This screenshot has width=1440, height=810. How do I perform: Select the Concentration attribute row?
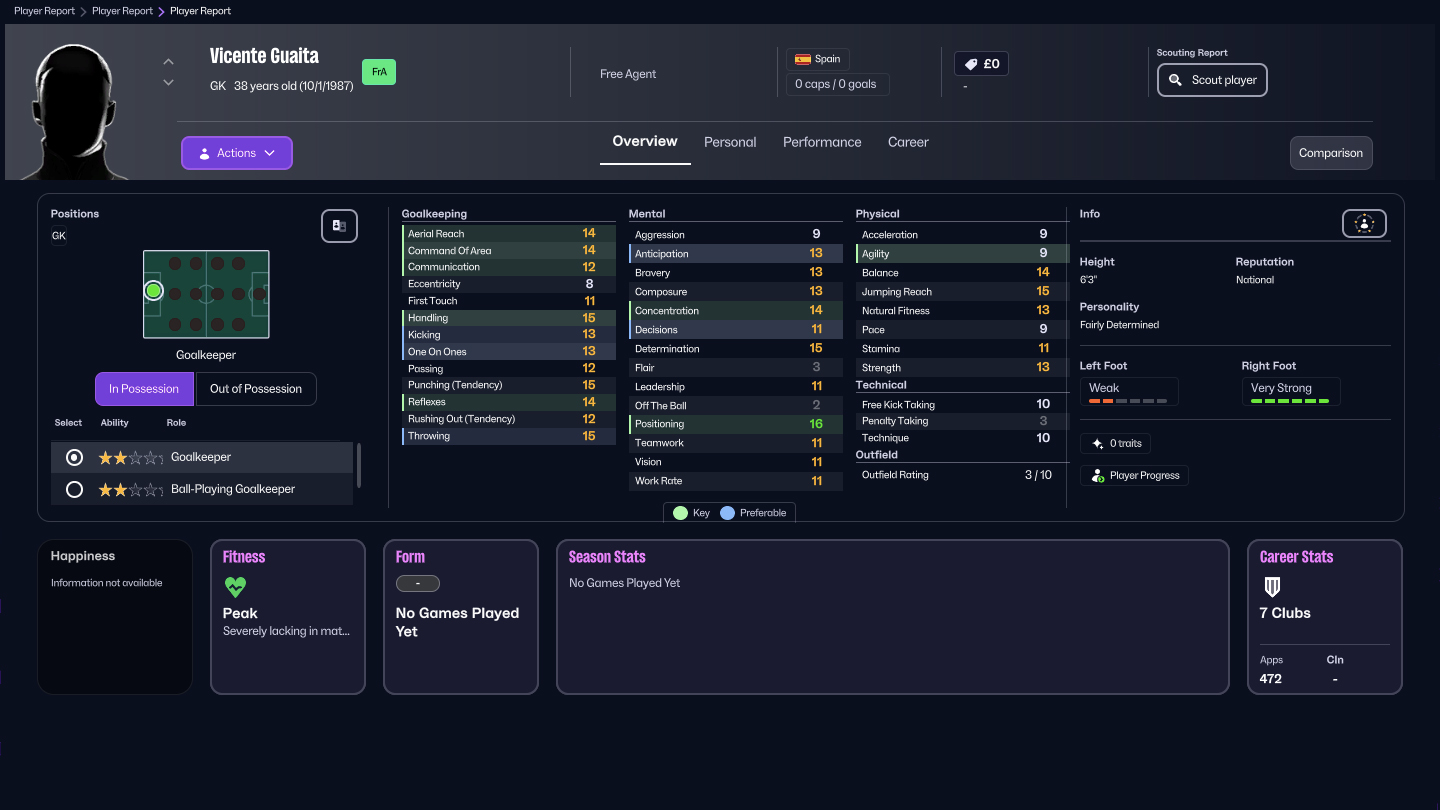[735, 311]
